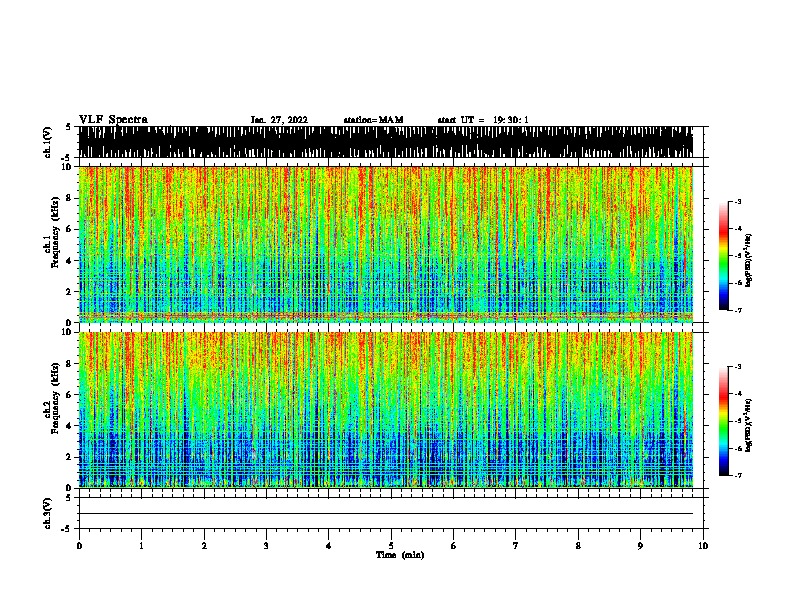Image resolution: width=792 pixels, height=612 pixels.
Task: Click the ch.1 "Frequency (kHz)" axis label
Action: tap(55, 233)
